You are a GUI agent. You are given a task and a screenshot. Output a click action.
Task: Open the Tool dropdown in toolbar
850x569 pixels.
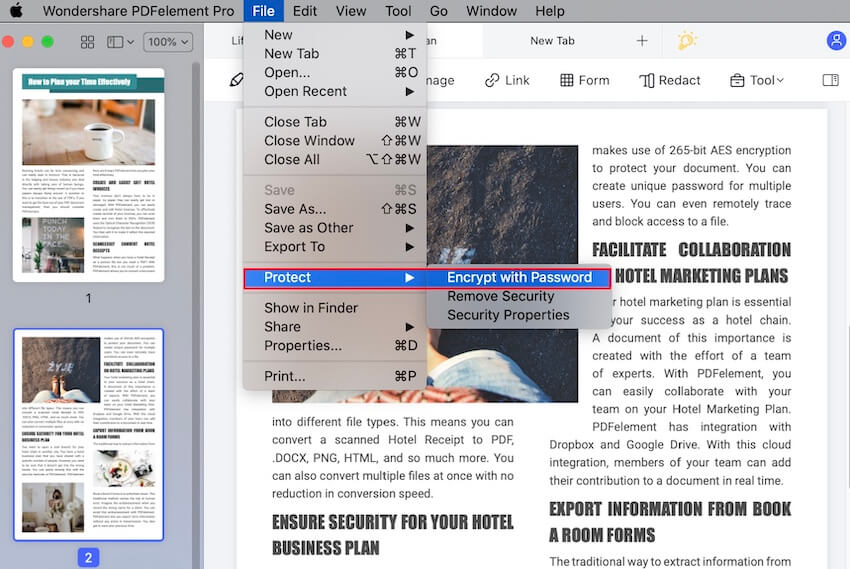point(757,80)
